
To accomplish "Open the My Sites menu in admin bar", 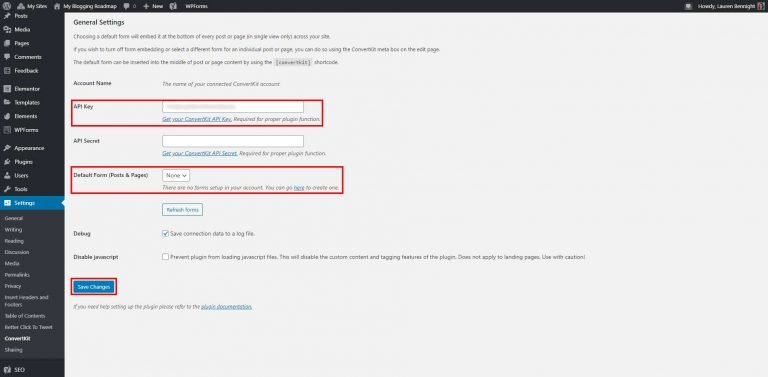I will click(32, 6).
